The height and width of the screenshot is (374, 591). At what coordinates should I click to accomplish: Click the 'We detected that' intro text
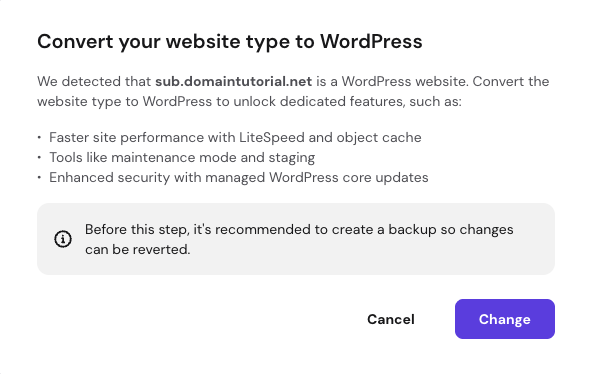tap(94, 81)
